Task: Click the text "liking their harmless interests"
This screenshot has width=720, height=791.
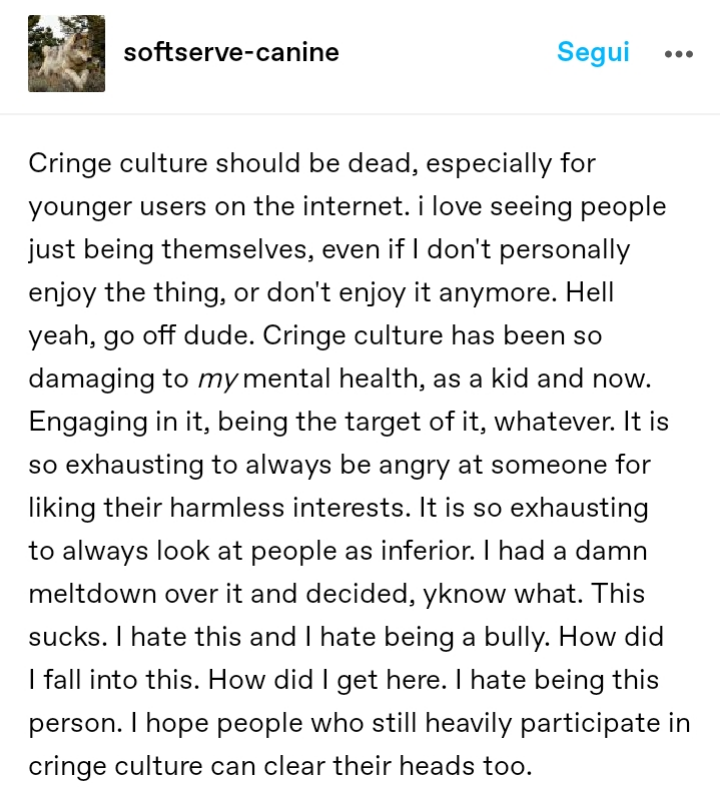Action: (x=217, y=508)
